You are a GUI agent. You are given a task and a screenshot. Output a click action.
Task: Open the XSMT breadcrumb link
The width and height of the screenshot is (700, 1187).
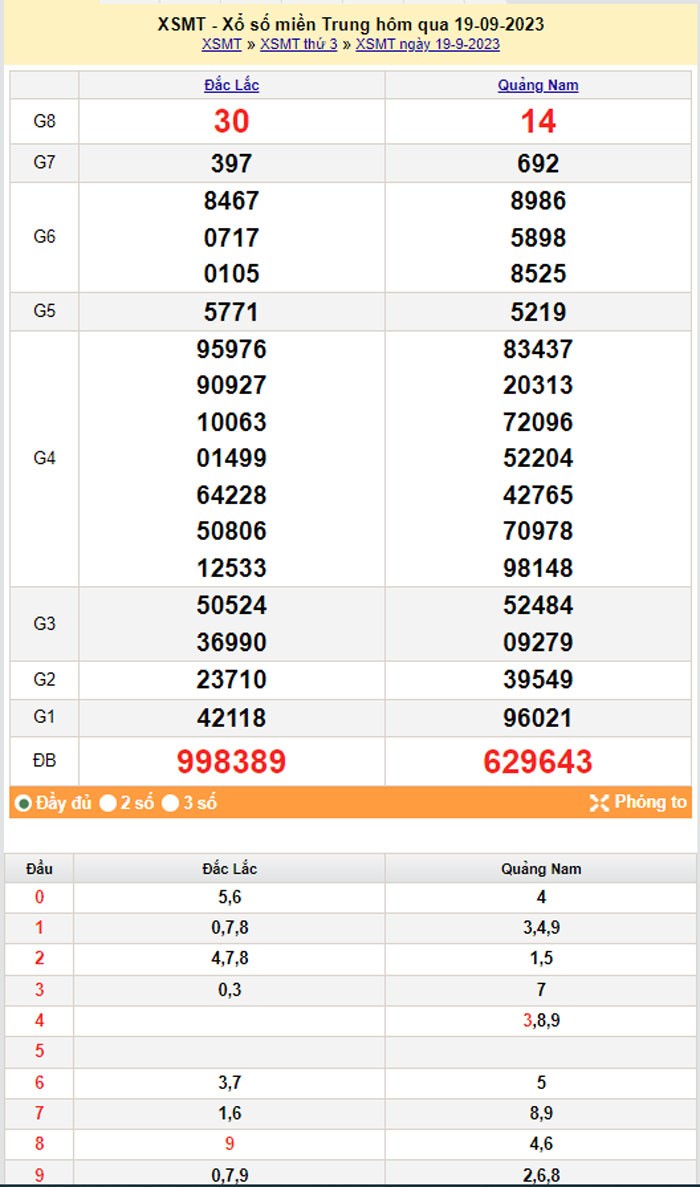coord(221,44)
